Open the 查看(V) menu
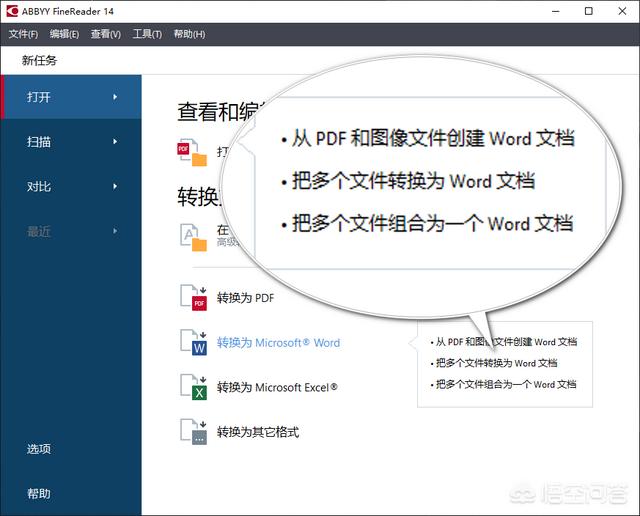 coord(106,34)
